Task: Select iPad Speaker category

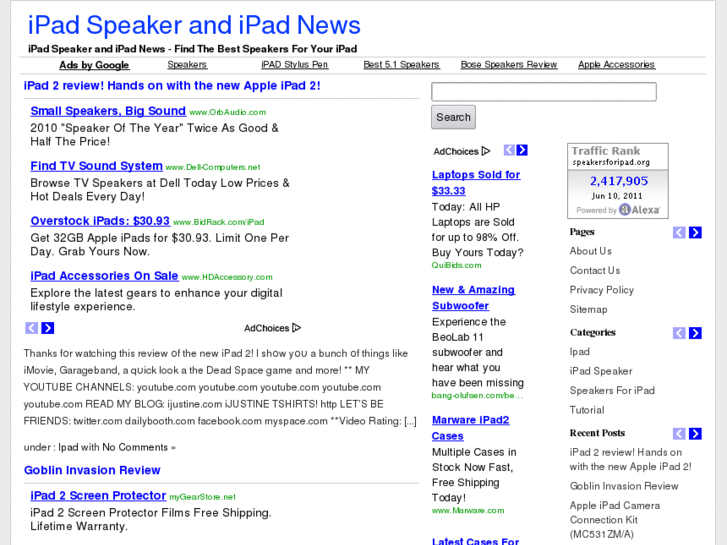Action: coord(601,371)
